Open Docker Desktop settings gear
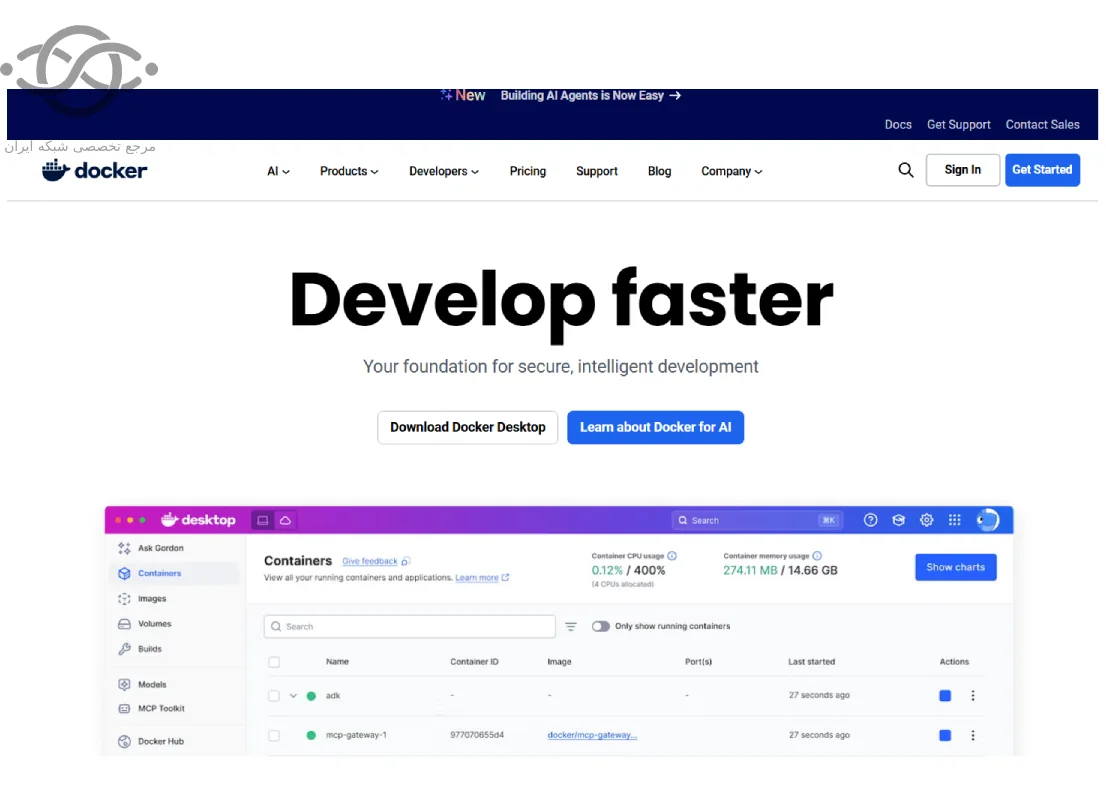Image resolution: width=1106 pixels, height=809 pixels. [x=927, y=520]
